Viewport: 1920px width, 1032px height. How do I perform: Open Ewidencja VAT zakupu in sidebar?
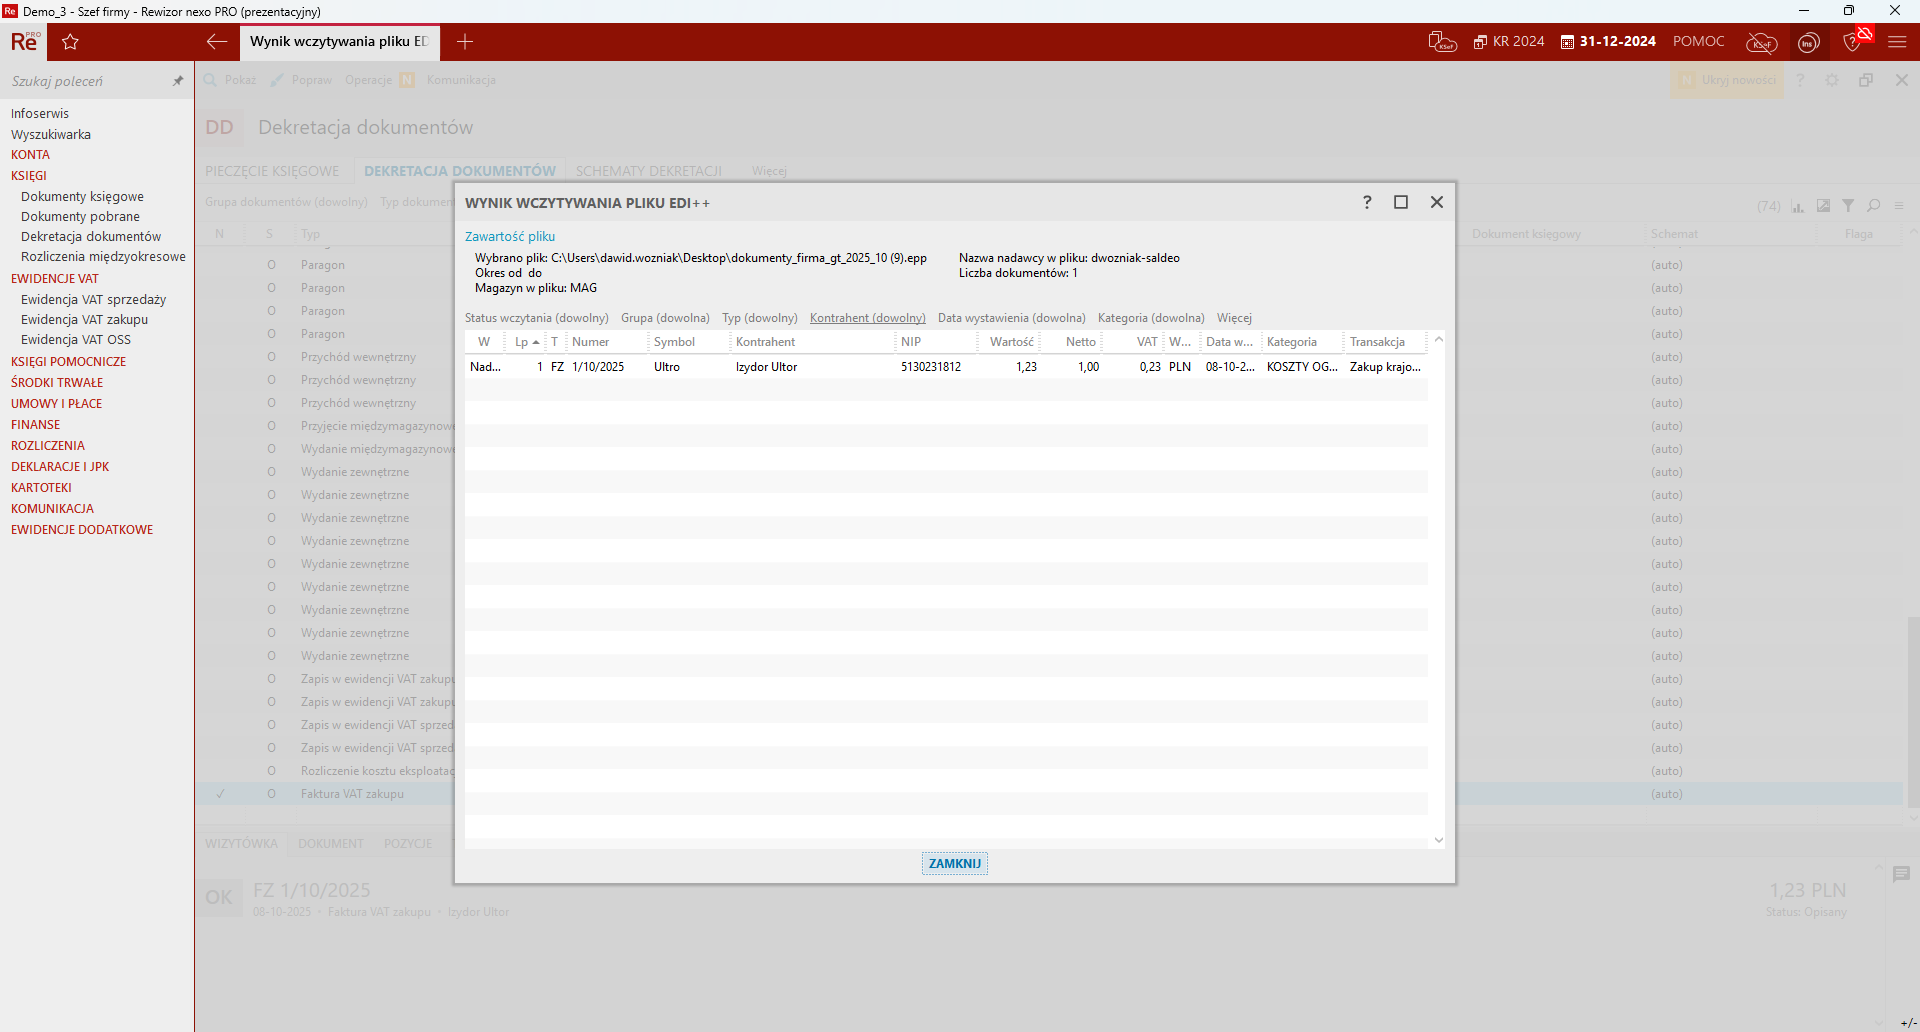84,320
